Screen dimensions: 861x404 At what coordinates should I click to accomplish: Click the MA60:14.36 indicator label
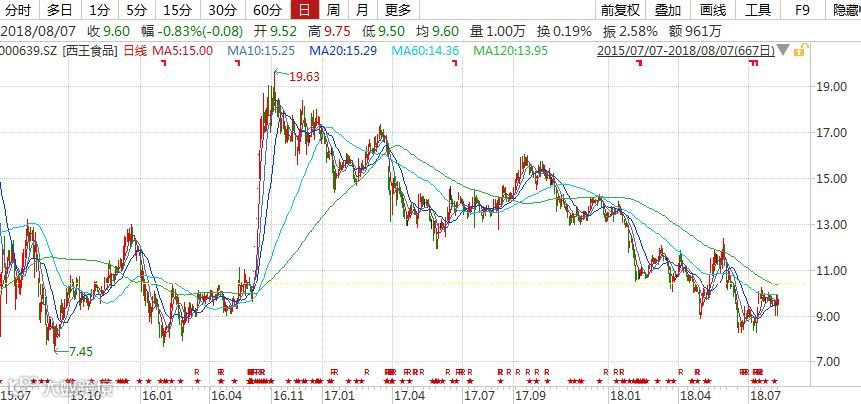(x=425, y=51)
